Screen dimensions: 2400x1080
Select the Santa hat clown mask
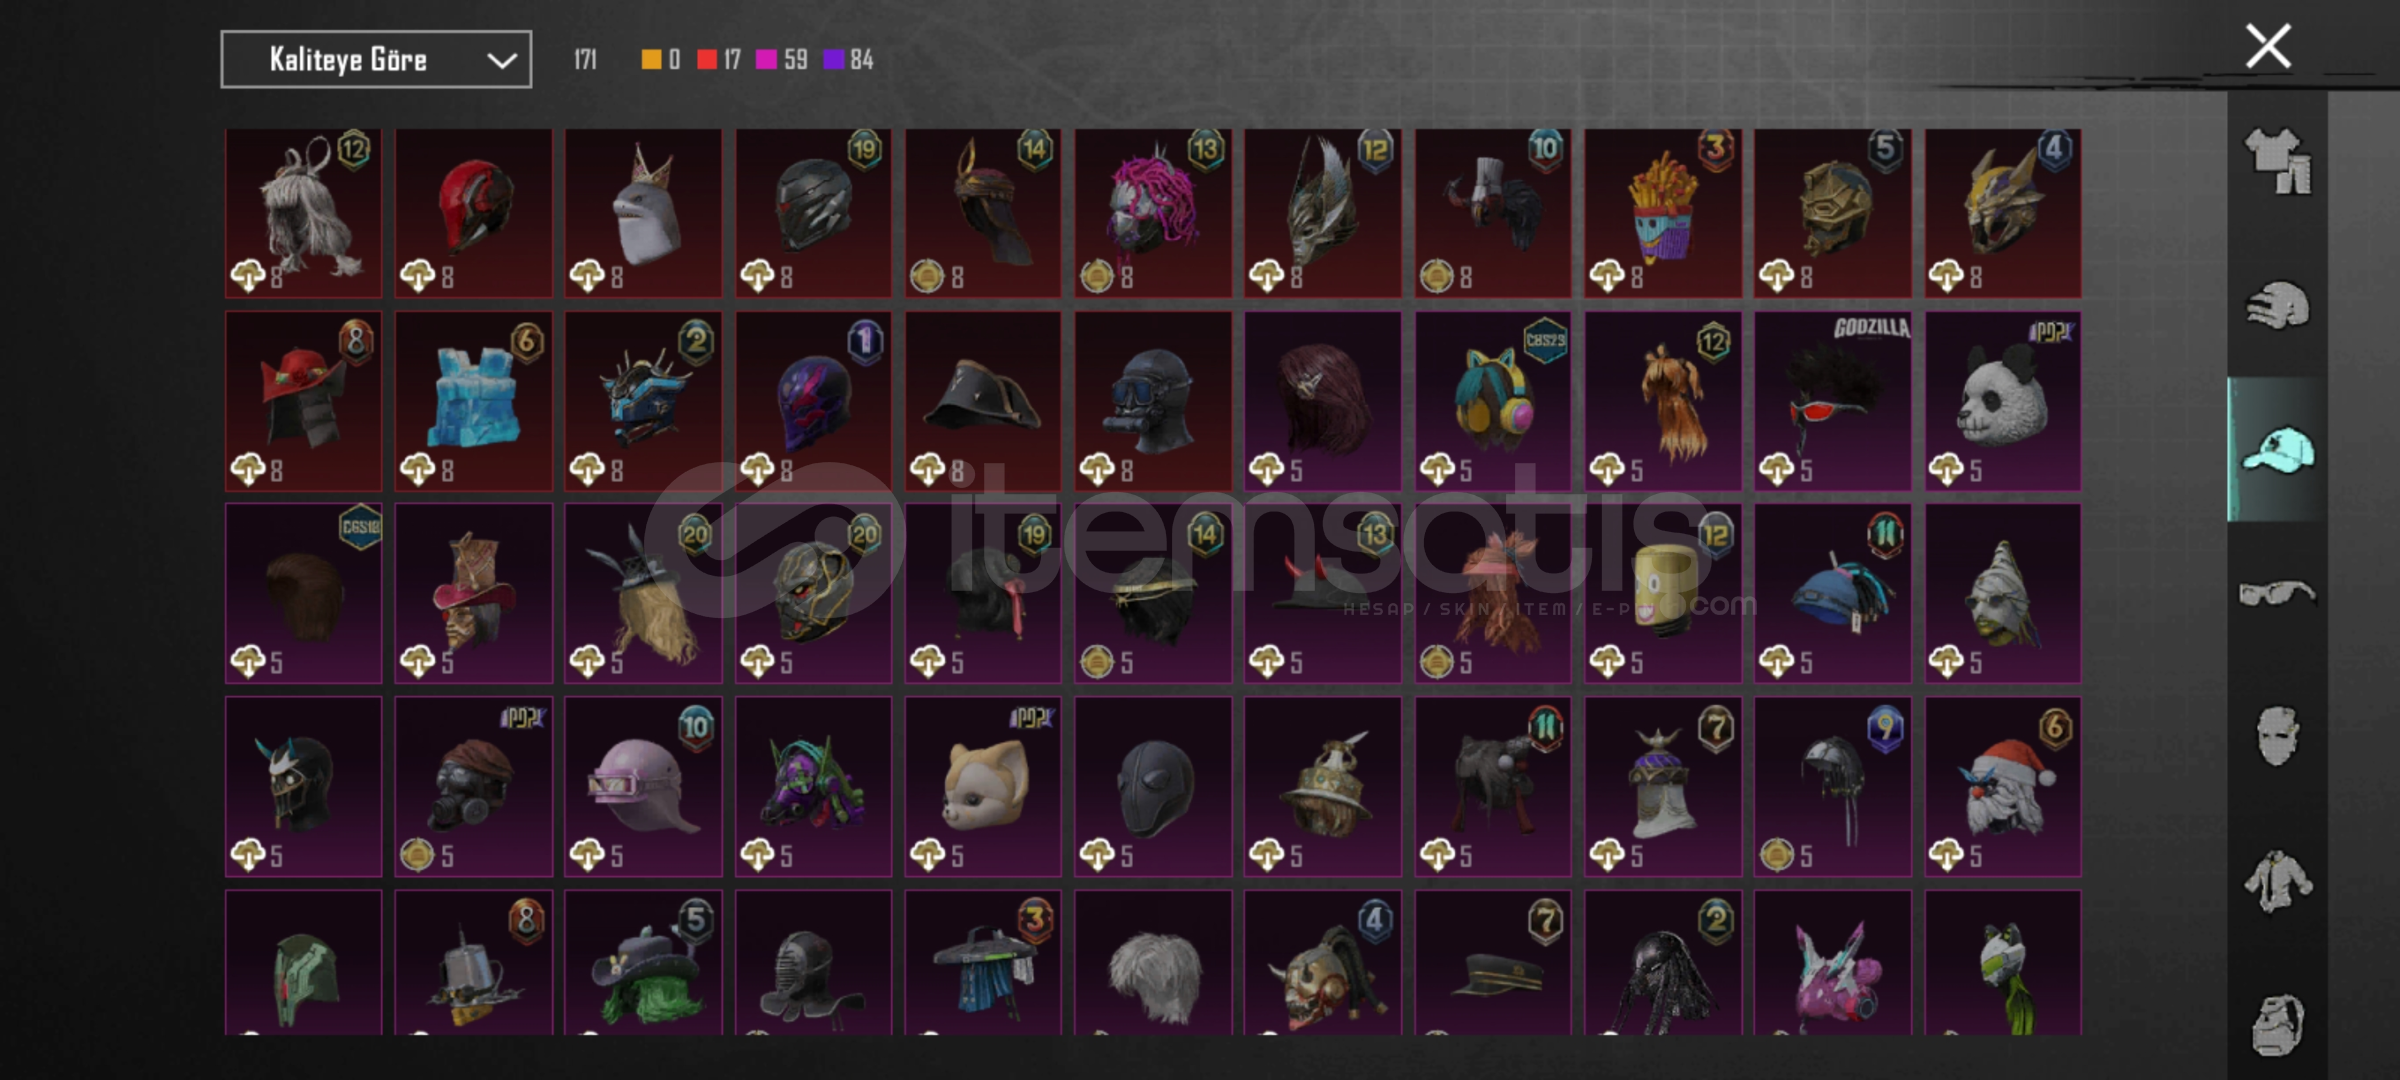point(2003,787)
